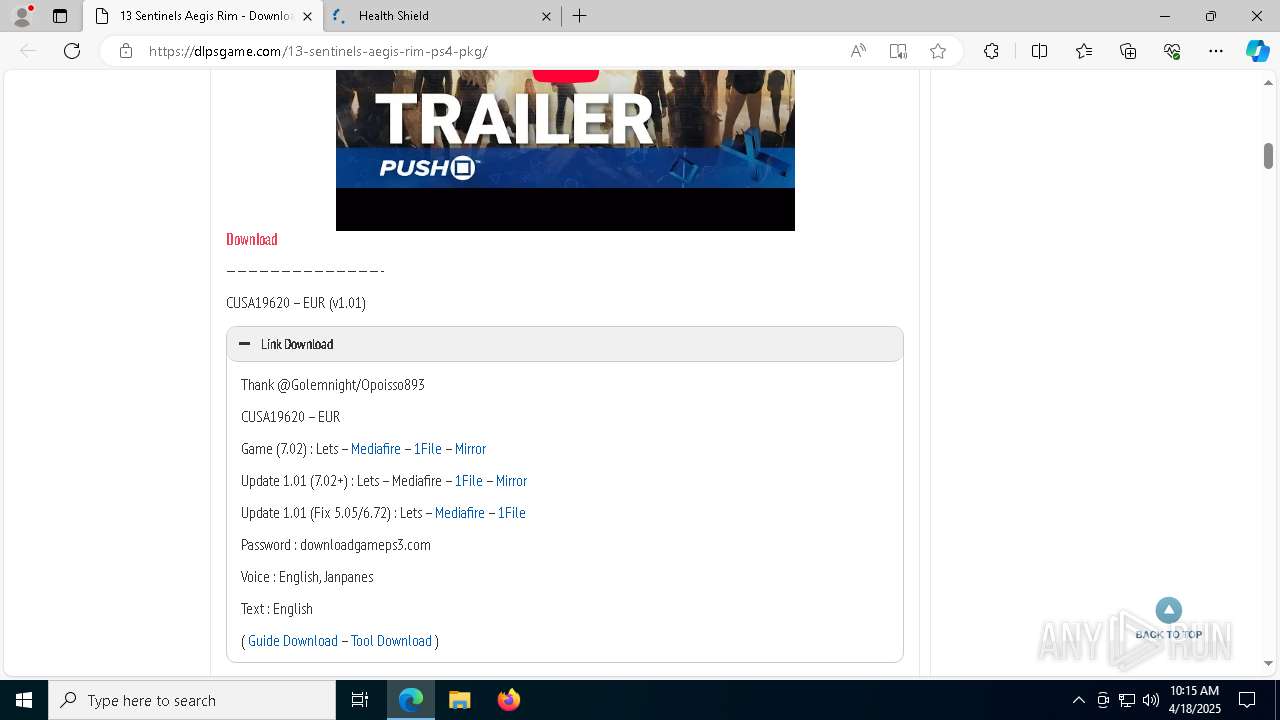The width and height of the screenshot is (1280, 720).
Task: Open the Fix 5.05/6.72 1File link
Action: (512, 513)
